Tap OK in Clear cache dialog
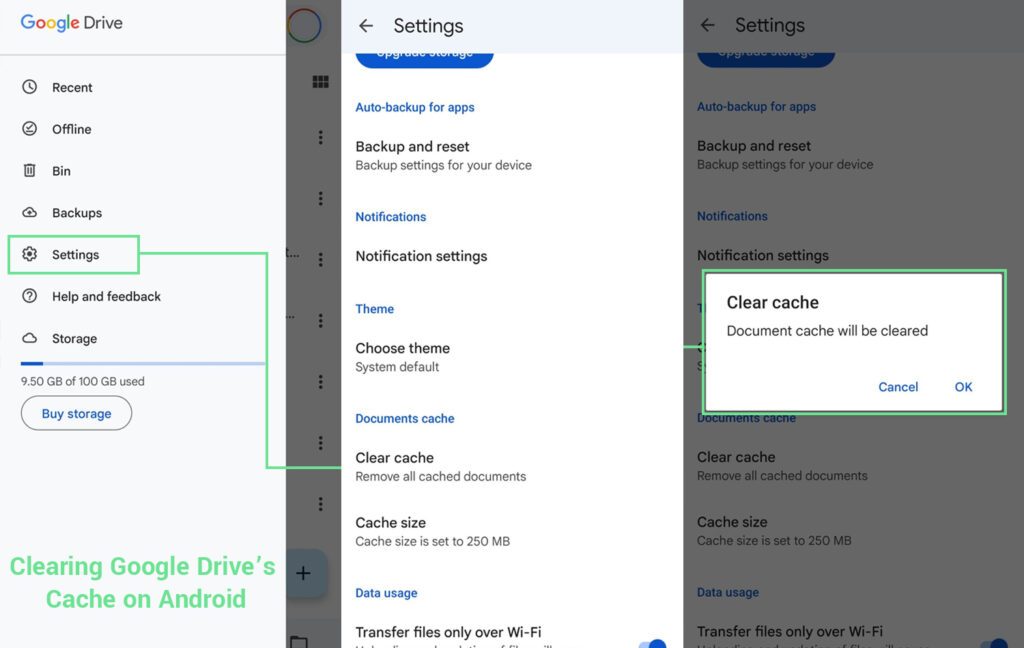Image resolution: width=1024 pixels, height=648 pixels. 963,387
